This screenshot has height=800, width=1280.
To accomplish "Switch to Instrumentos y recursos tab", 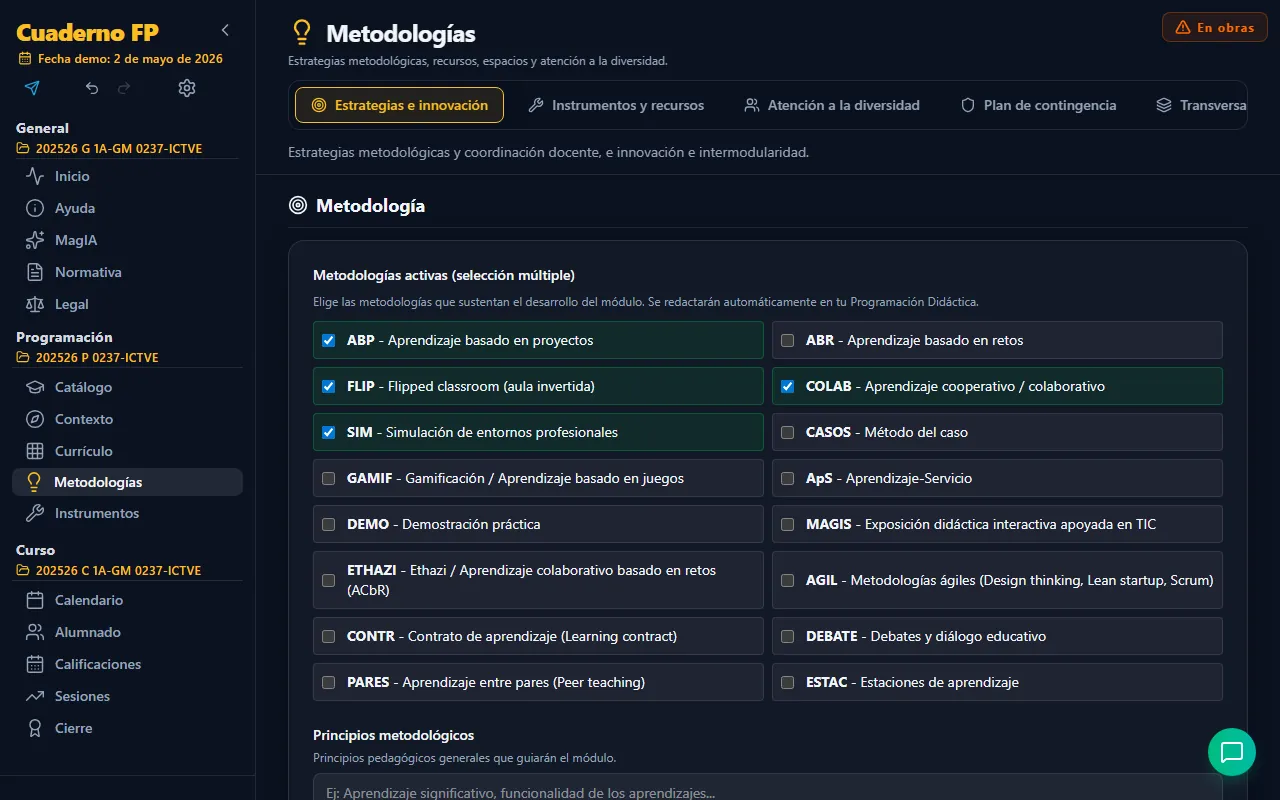I will tap(616, 105).
